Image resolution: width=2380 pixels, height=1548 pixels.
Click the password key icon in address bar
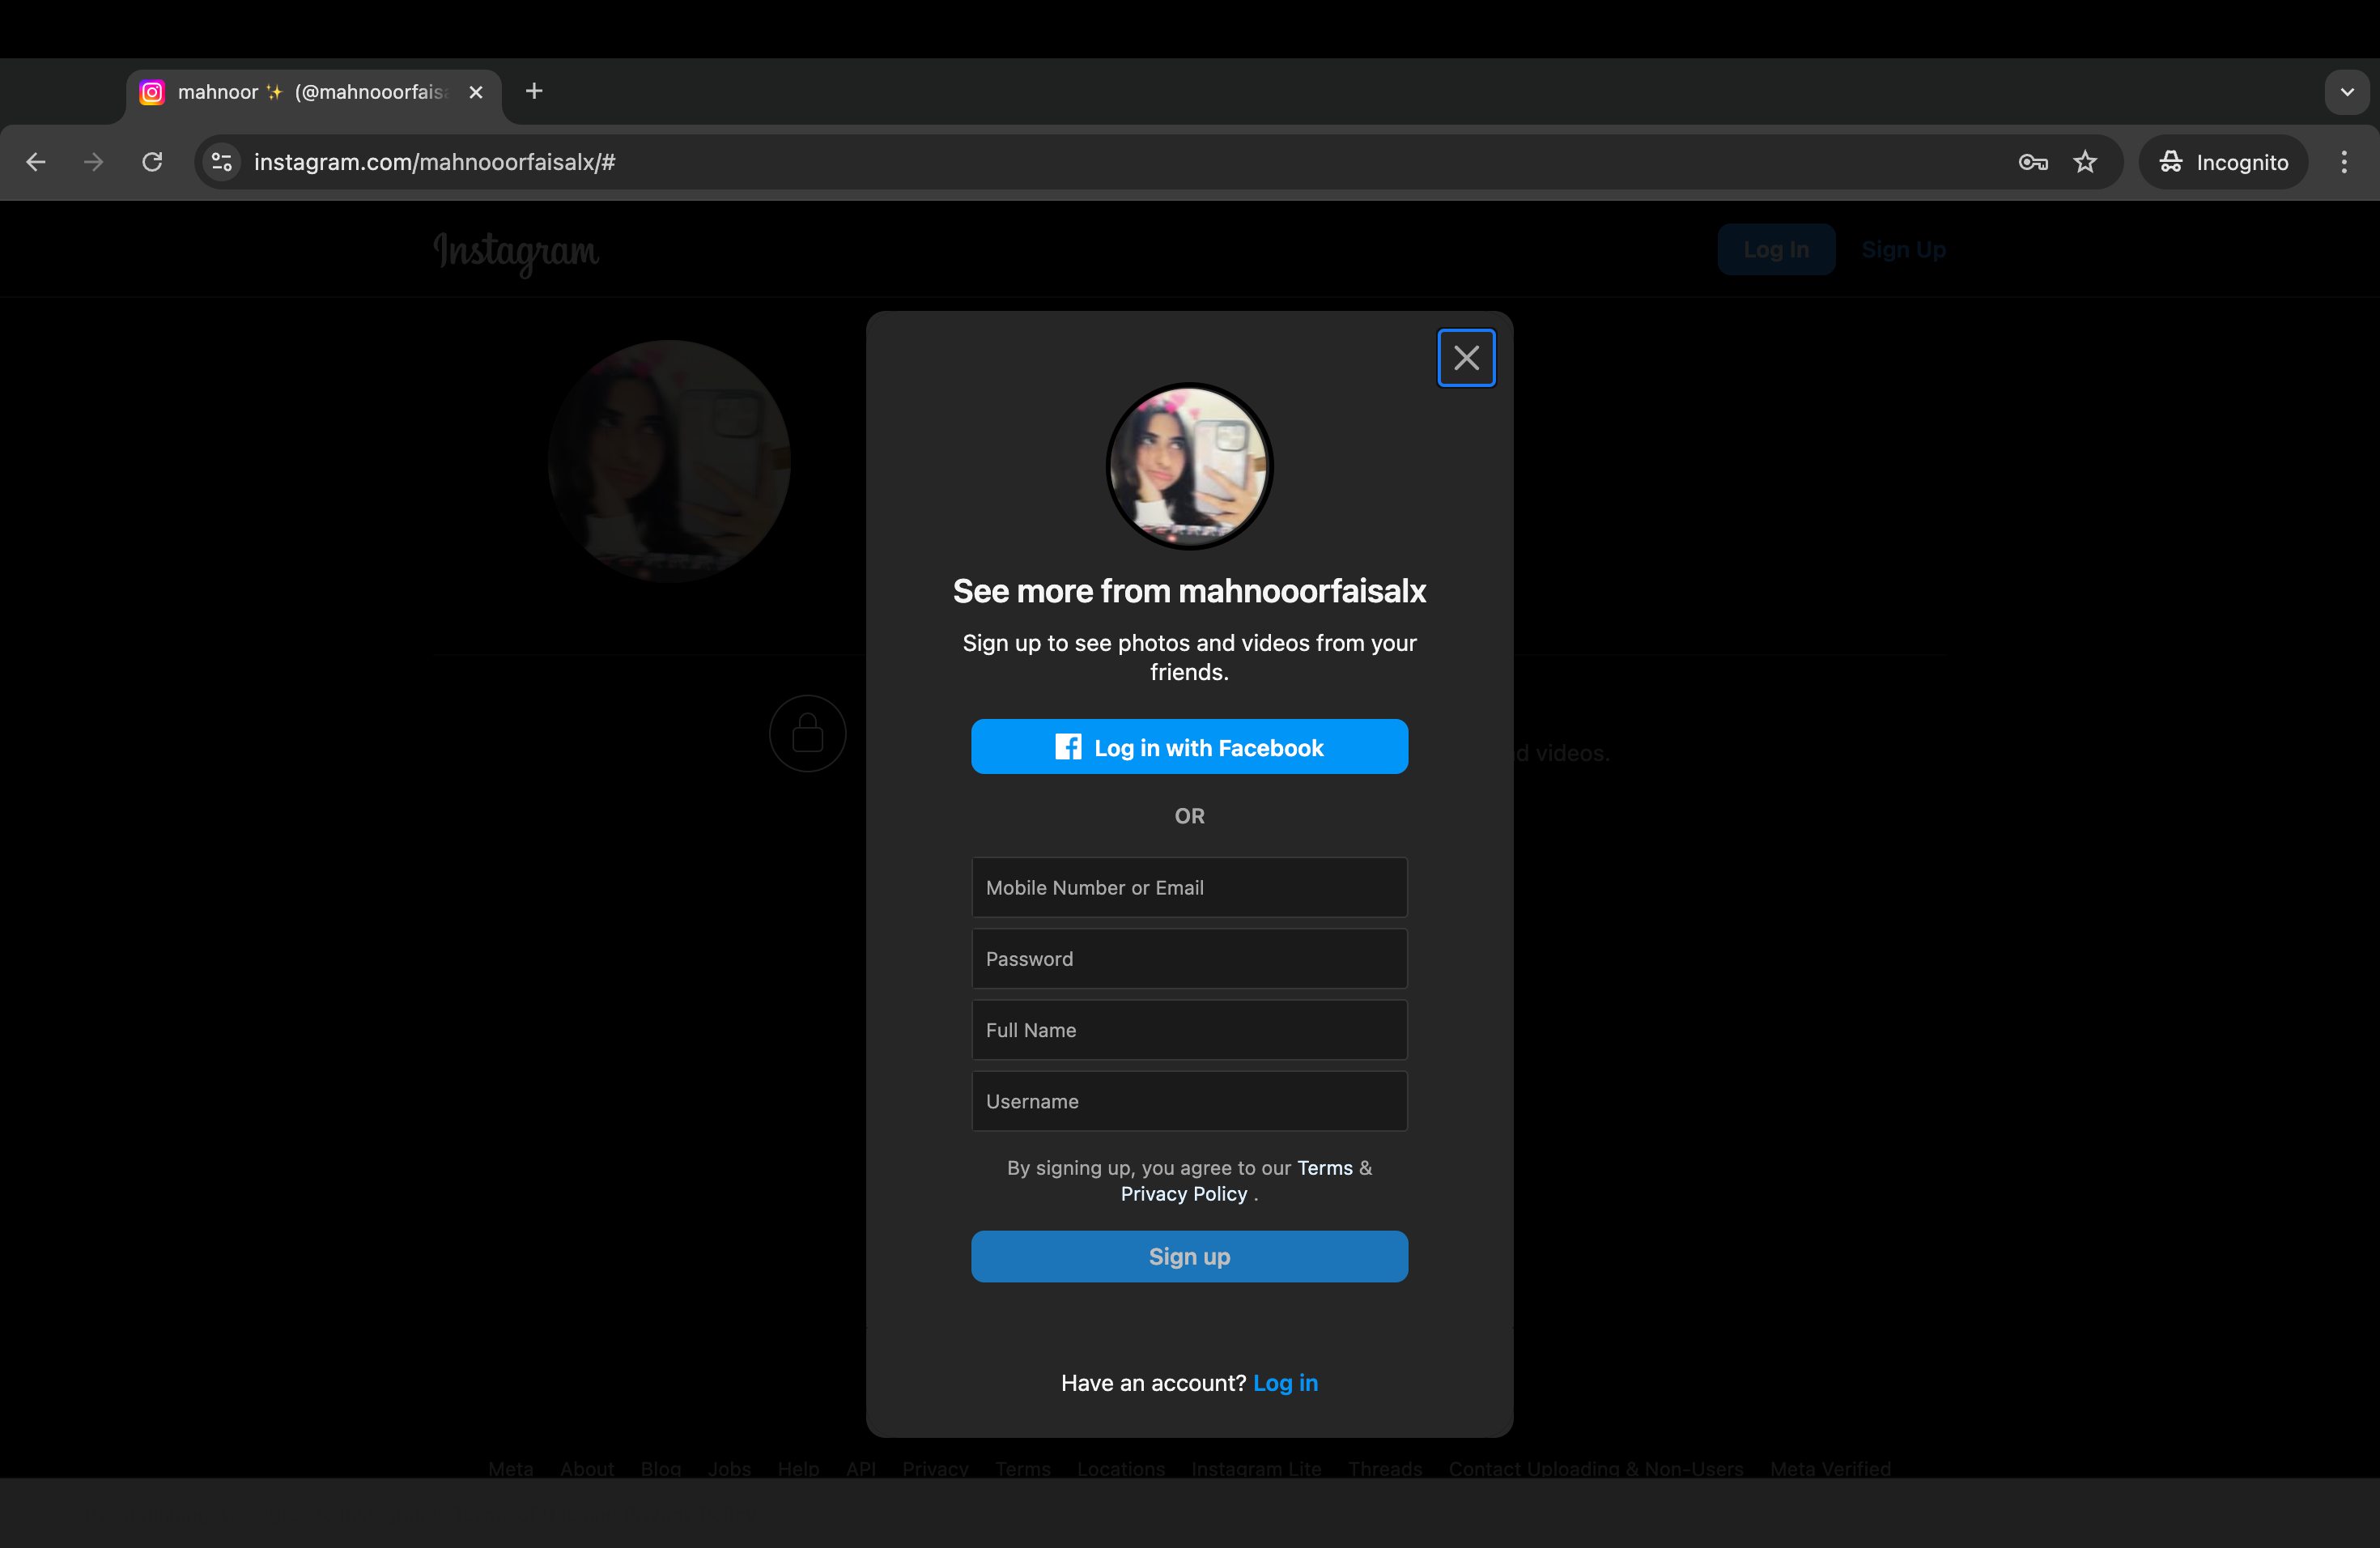click(2033, 162)
